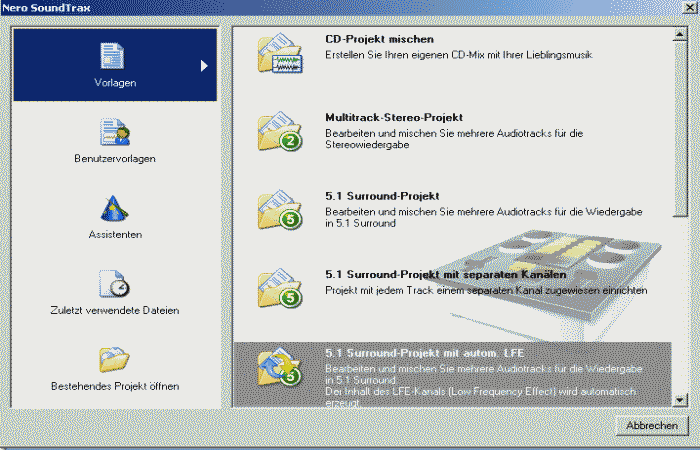Choose the 5.1 Surround-Projekt folder icon

[280, 208]
